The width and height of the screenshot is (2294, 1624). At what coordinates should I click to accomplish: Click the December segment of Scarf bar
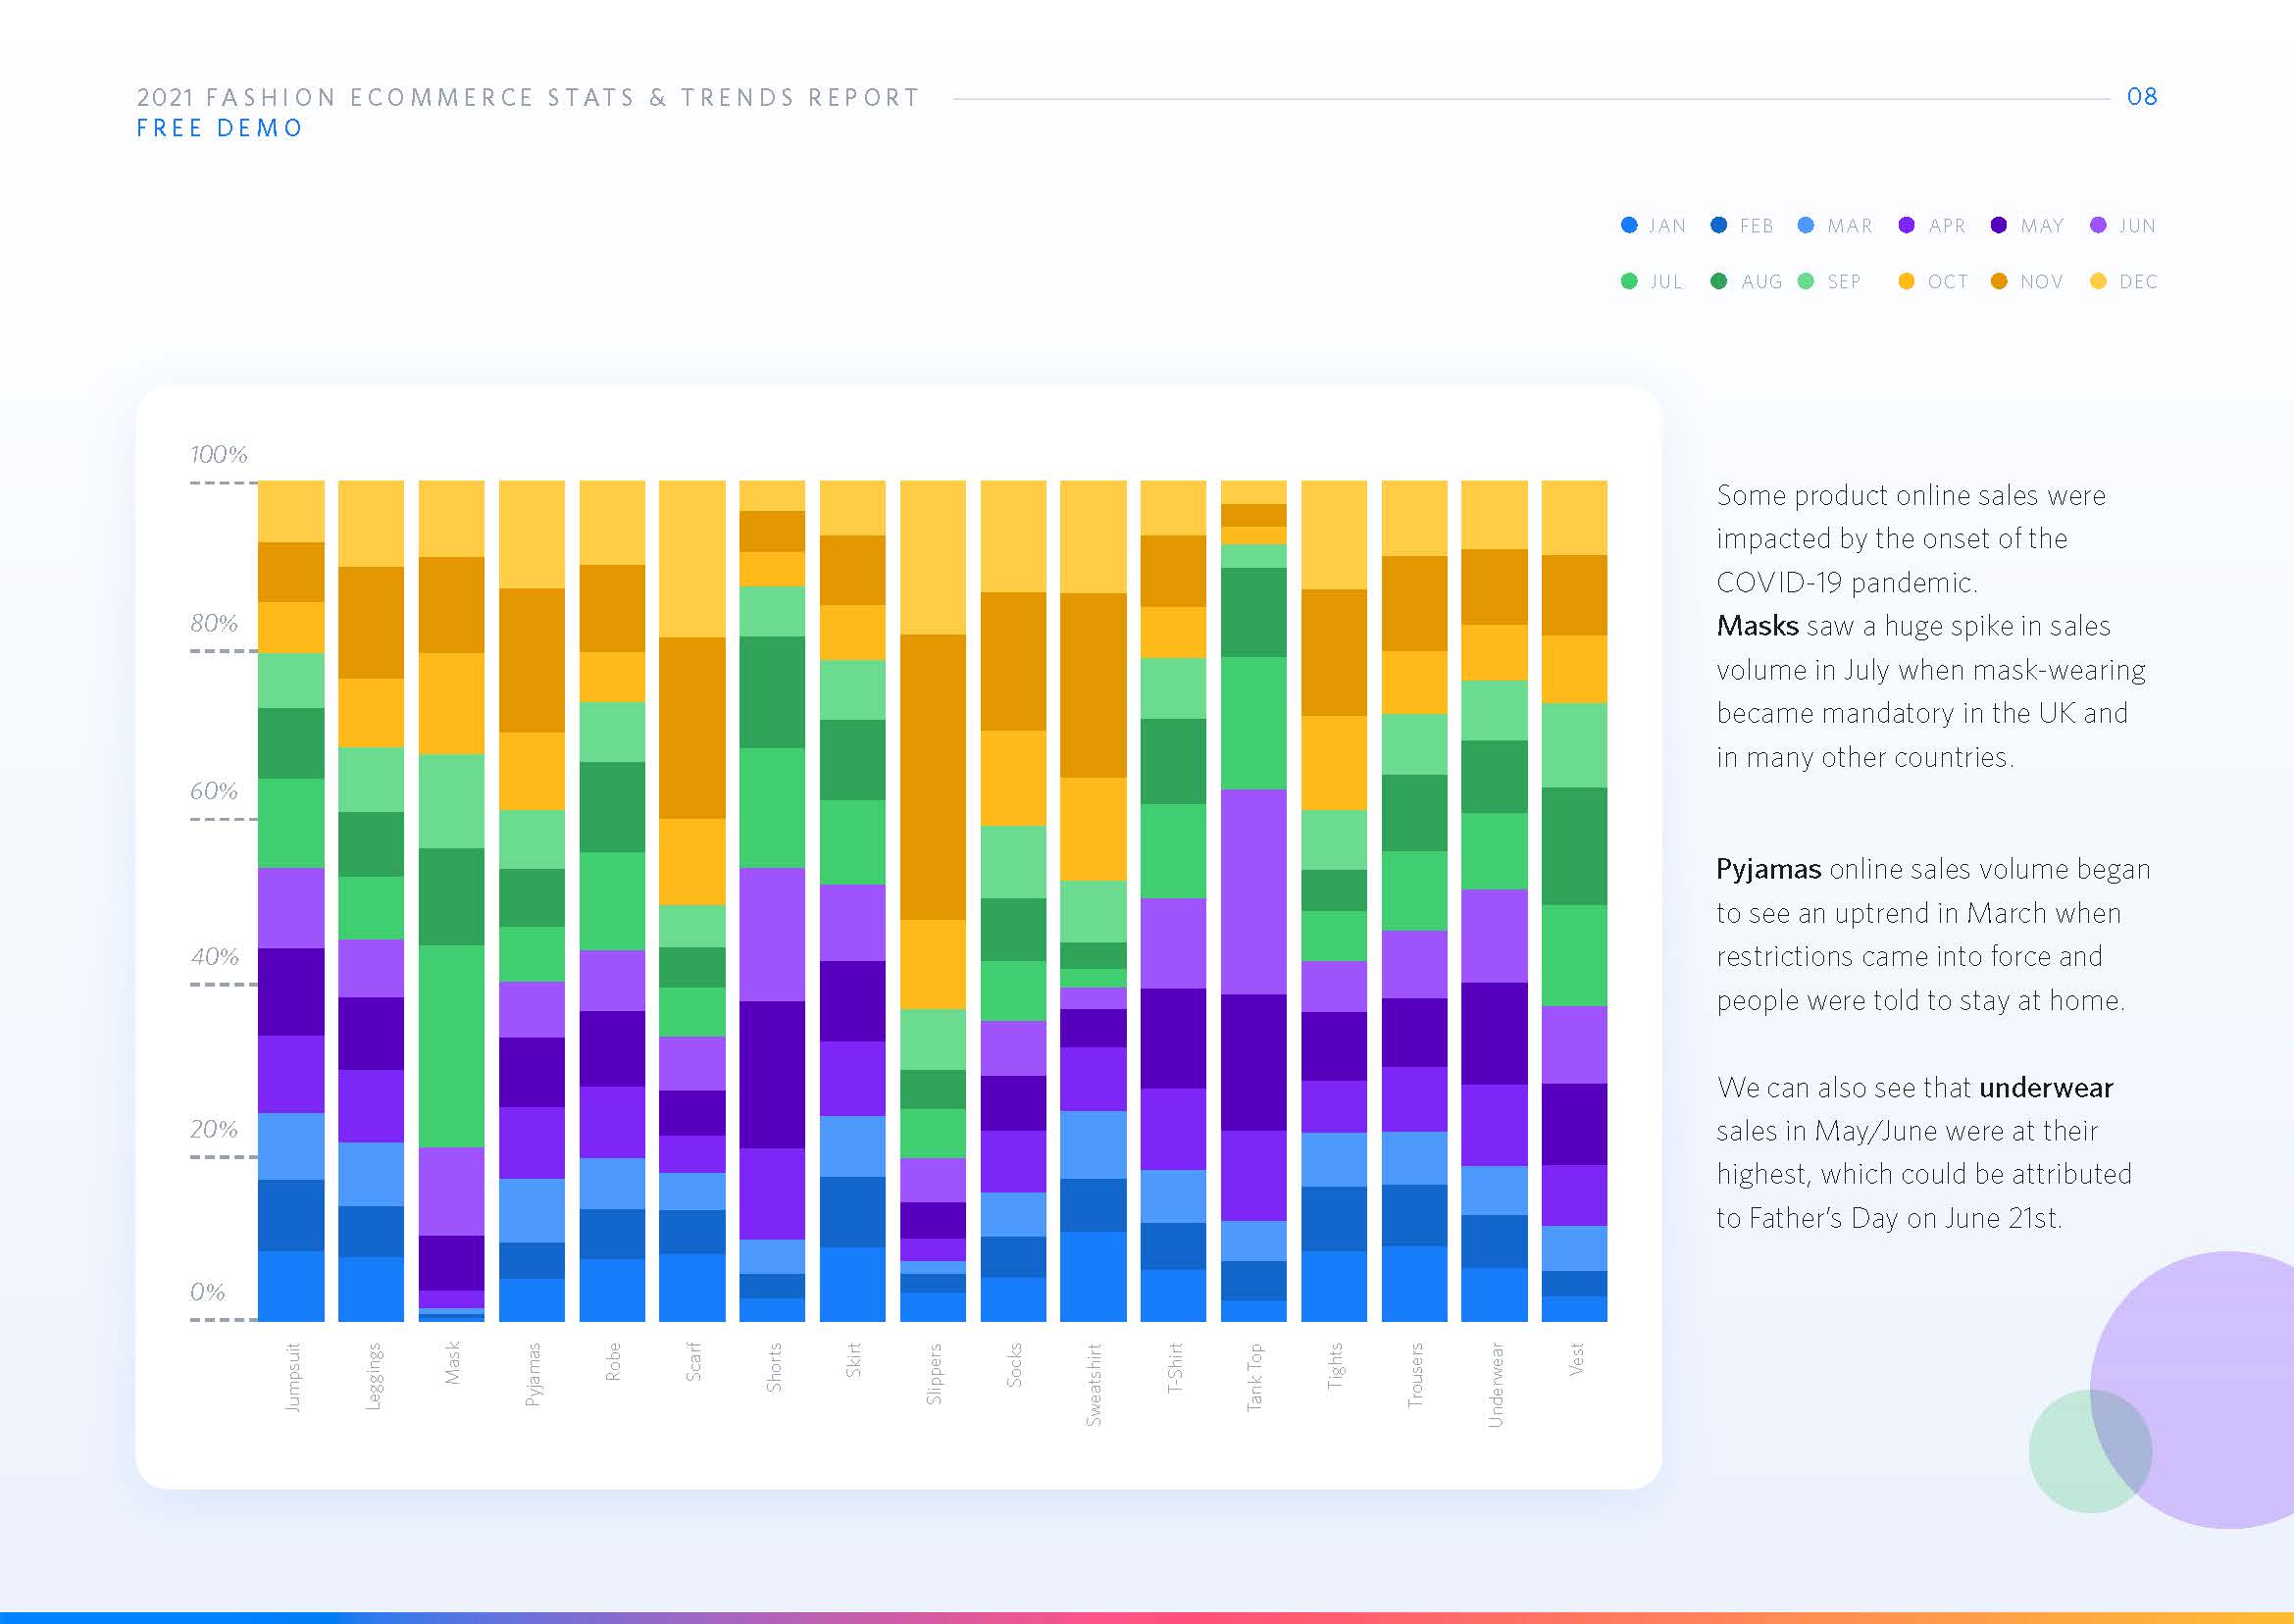click(692, 558)
